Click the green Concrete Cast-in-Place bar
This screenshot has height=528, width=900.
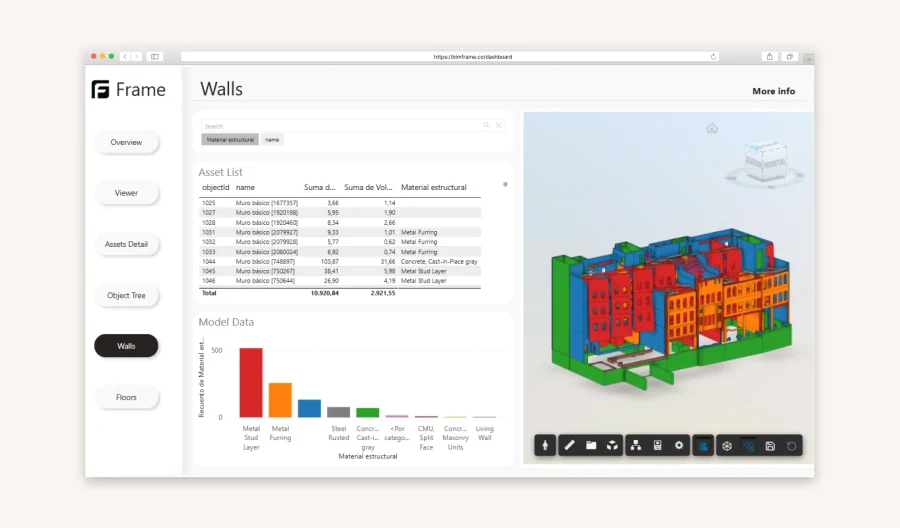click(x=367, y=413)
